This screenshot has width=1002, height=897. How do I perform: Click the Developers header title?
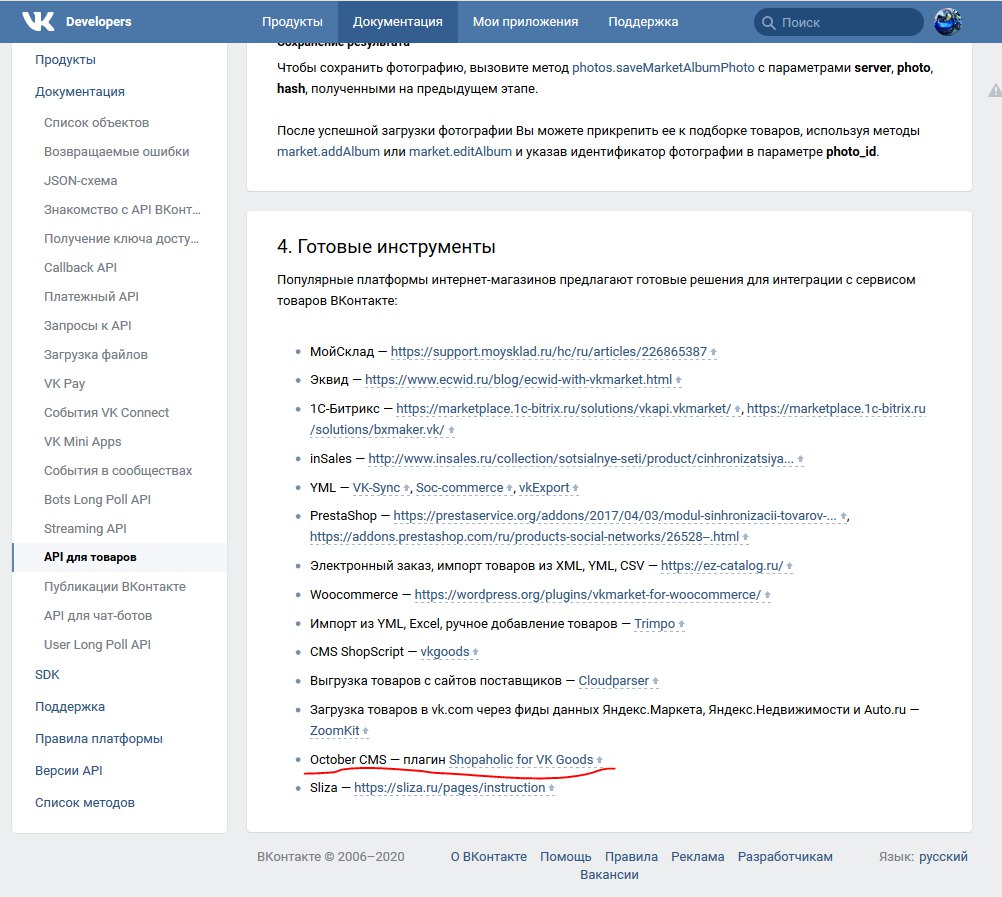[x=98, y=21]
